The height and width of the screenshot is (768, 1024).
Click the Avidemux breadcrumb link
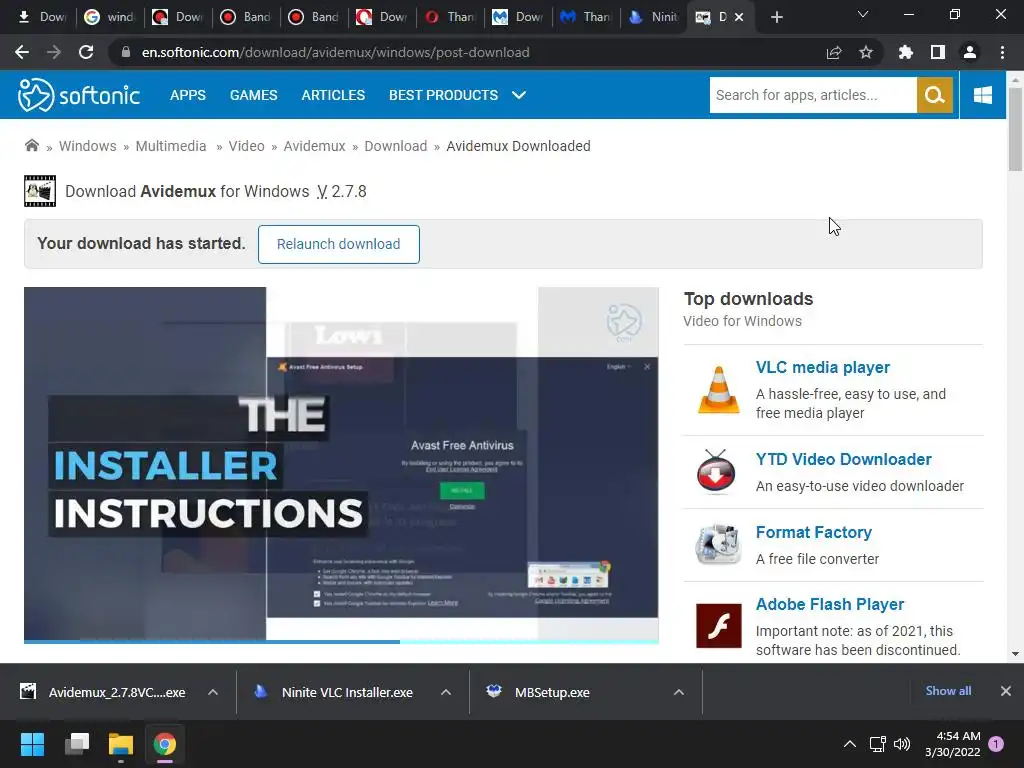(314, 146)
